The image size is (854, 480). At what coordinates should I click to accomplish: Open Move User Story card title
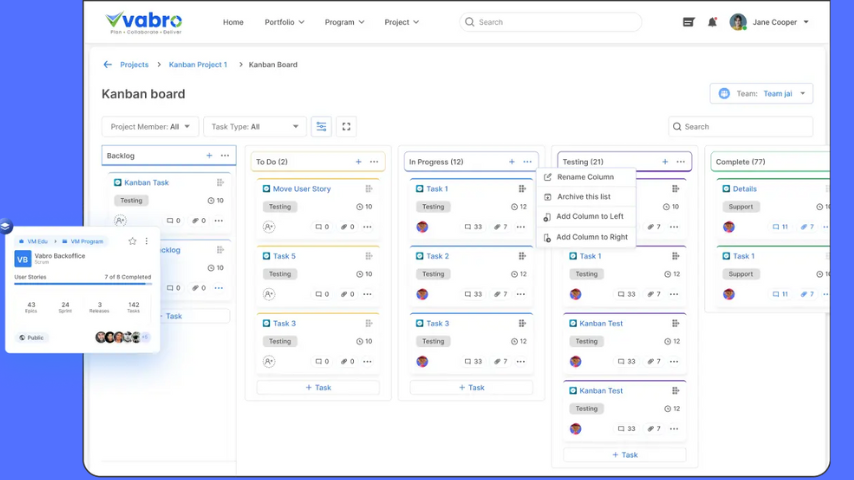pos(302,189)
